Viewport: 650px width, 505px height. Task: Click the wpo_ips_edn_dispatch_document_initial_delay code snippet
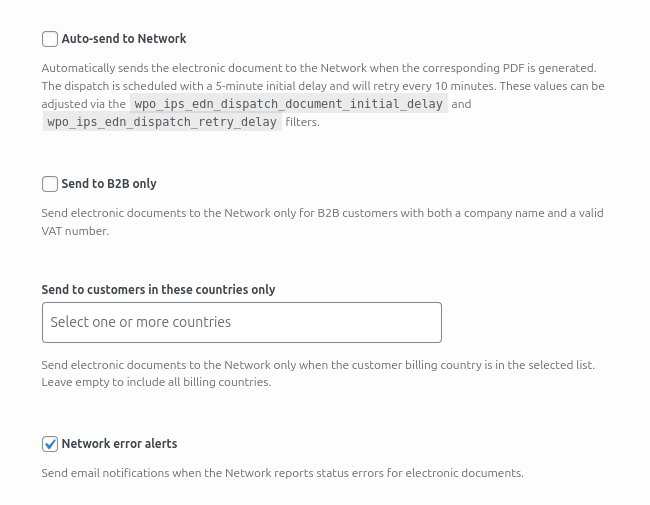[x=288, y=104]
